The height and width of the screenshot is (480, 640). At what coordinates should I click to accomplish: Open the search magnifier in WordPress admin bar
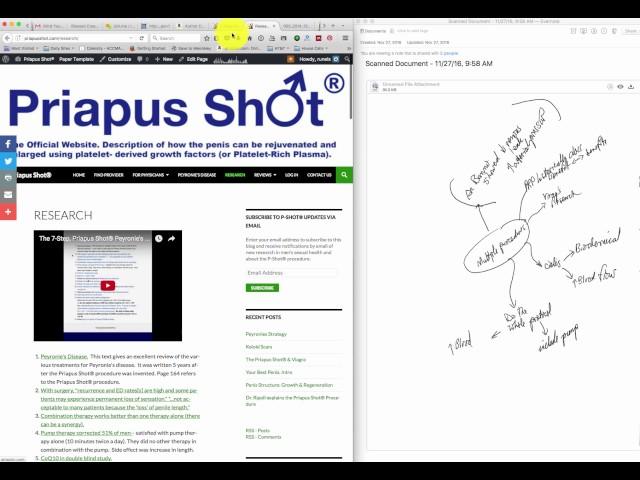[347, 59]
